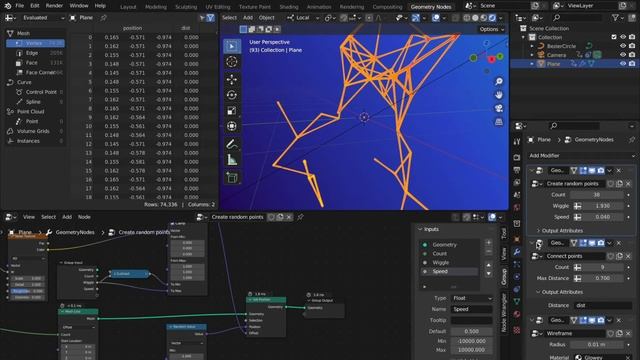
Task: Click the Wireframe Radius field 0.01 m
Action: tap(596, 344)
